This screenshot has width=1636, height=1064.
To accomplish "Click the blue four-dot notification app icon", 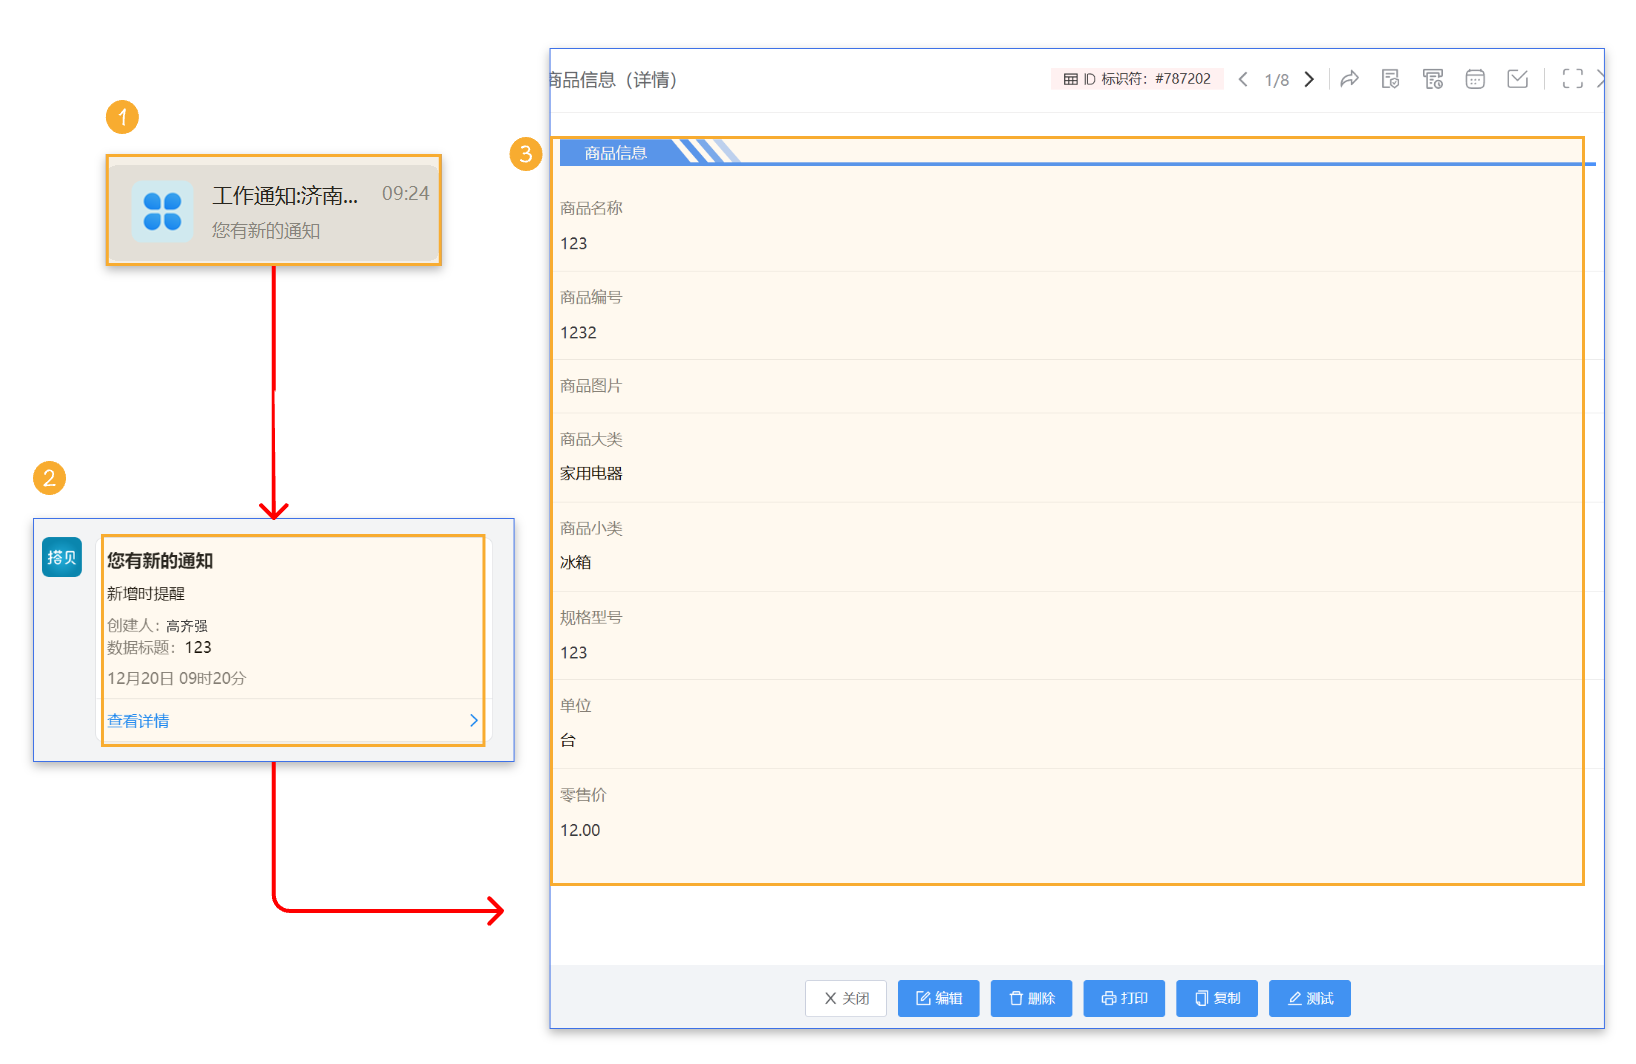I will (x=162, y=211).
